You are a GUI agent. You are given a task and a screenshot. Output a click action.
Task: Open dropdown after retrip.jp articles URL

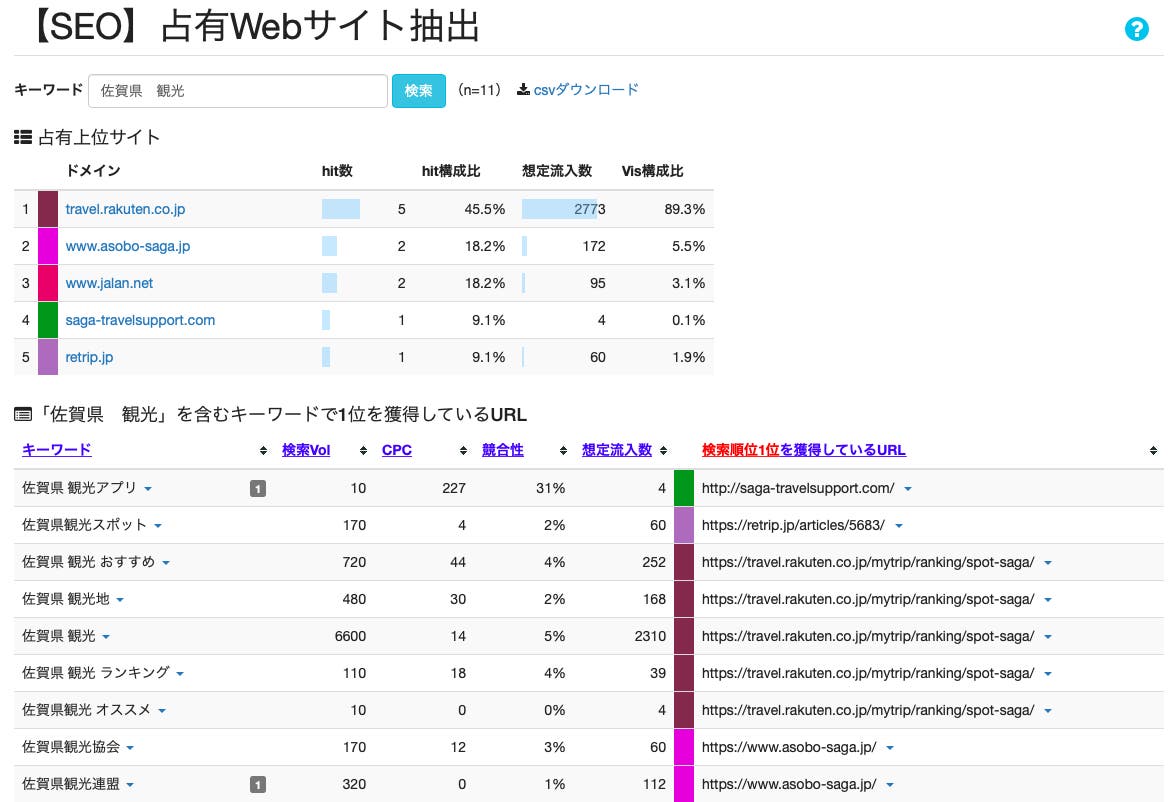899,526
